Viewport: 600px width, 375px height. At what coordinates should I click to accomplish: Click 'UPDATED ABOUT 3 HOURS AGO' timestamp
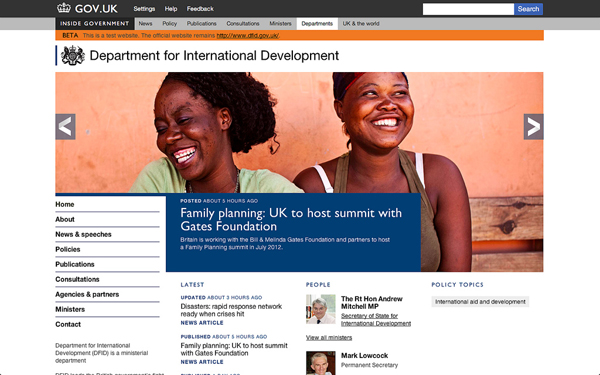tap(221, 297)
